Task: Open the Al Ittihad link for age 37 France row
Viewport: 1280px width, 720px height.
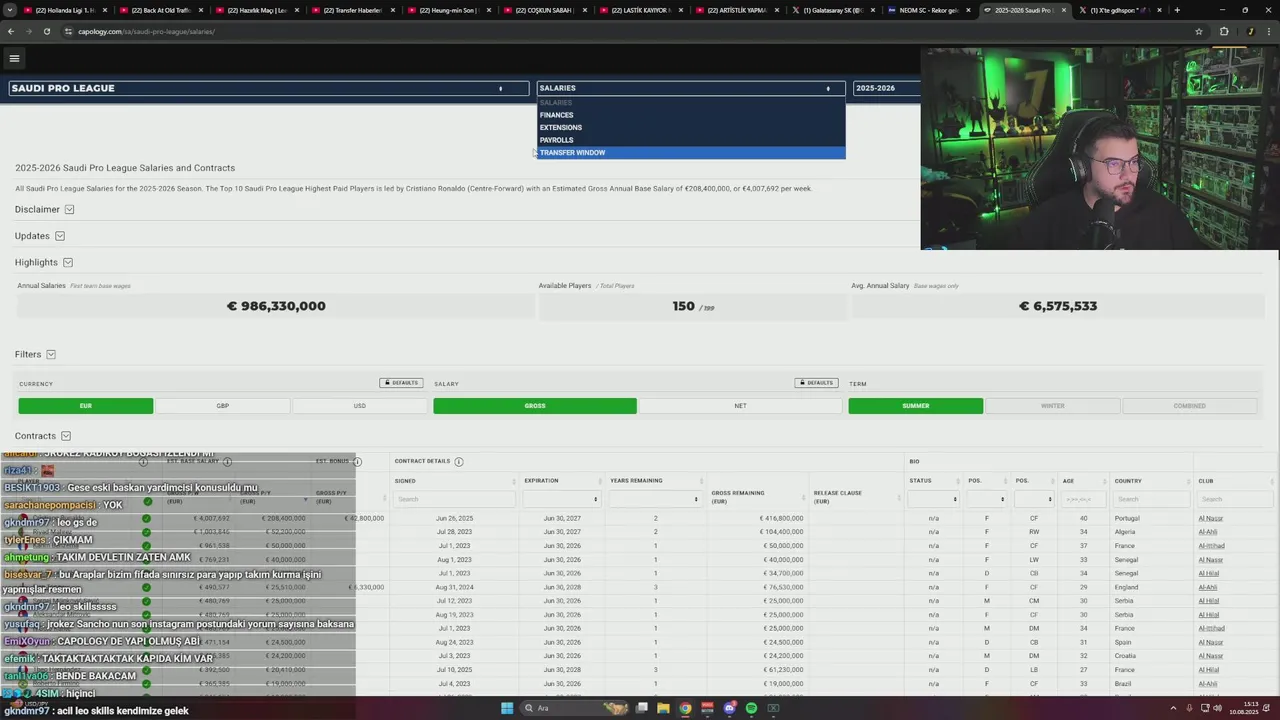Action: (x=1211, y=546)
